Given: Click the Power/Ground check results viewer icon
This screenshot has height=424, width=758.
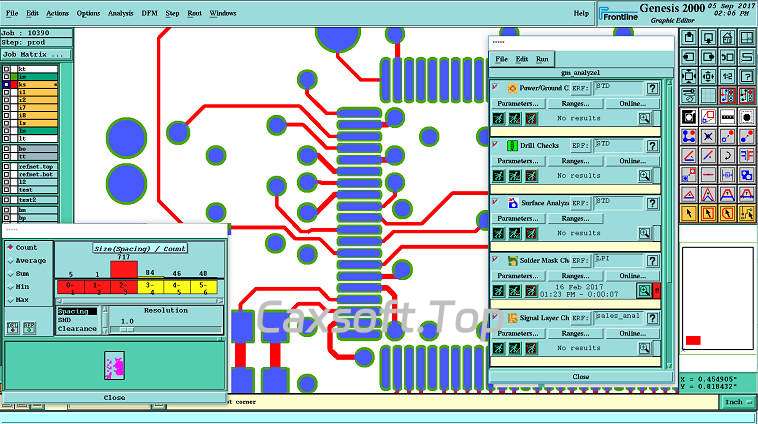Looking at the screenshot, I should tap(645, 118).
